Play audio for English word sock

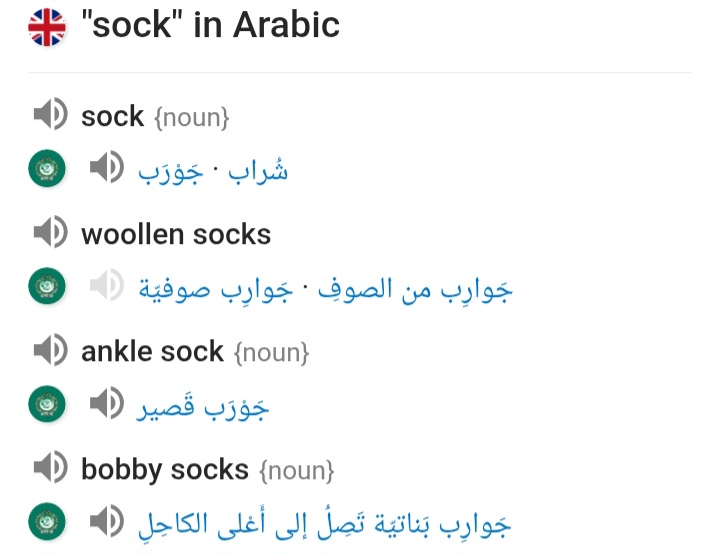click(51, 114)
